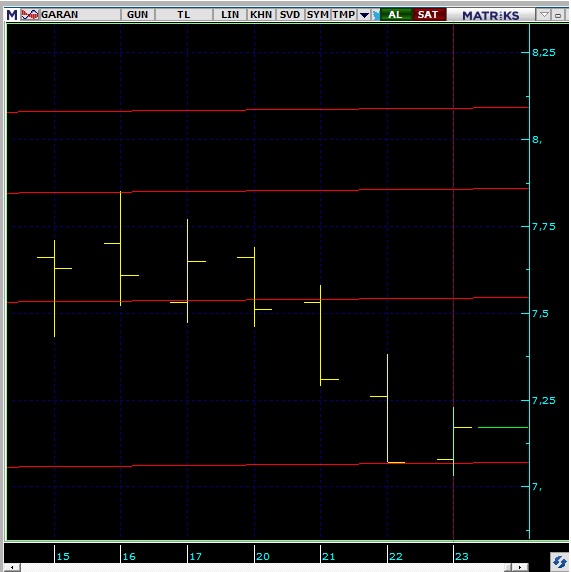Open the dropdown arrow after TMP
571x572 pixels.
(364, 15)
